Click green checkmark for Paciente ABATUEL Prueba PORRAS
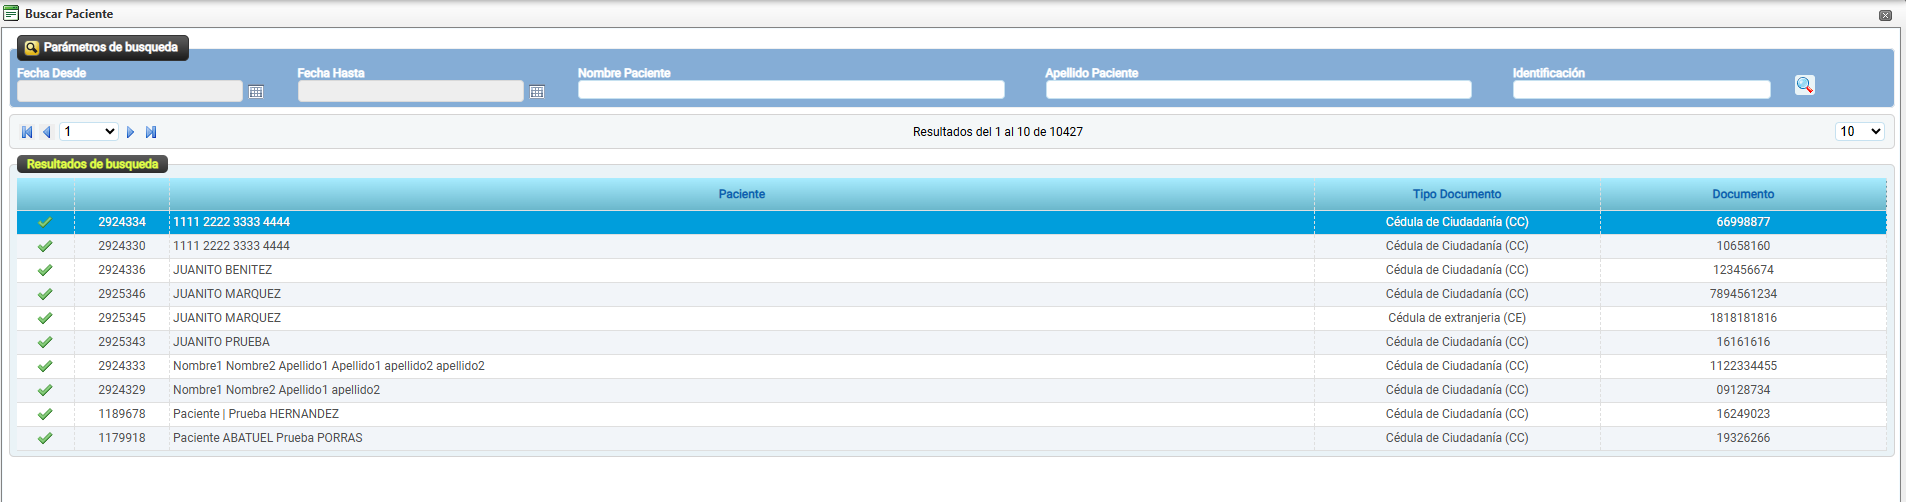 point(45,438)
